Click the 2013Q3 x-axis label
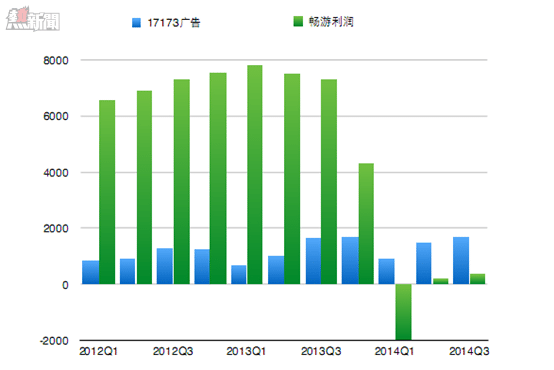 coord(321,351)
